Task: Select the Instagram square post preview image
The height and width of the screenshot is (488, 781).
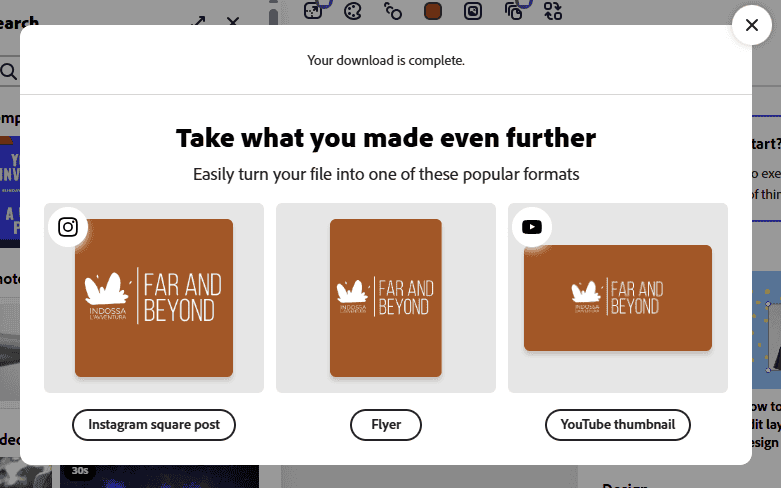Action: pyautogui.click(x=154, y=298)
